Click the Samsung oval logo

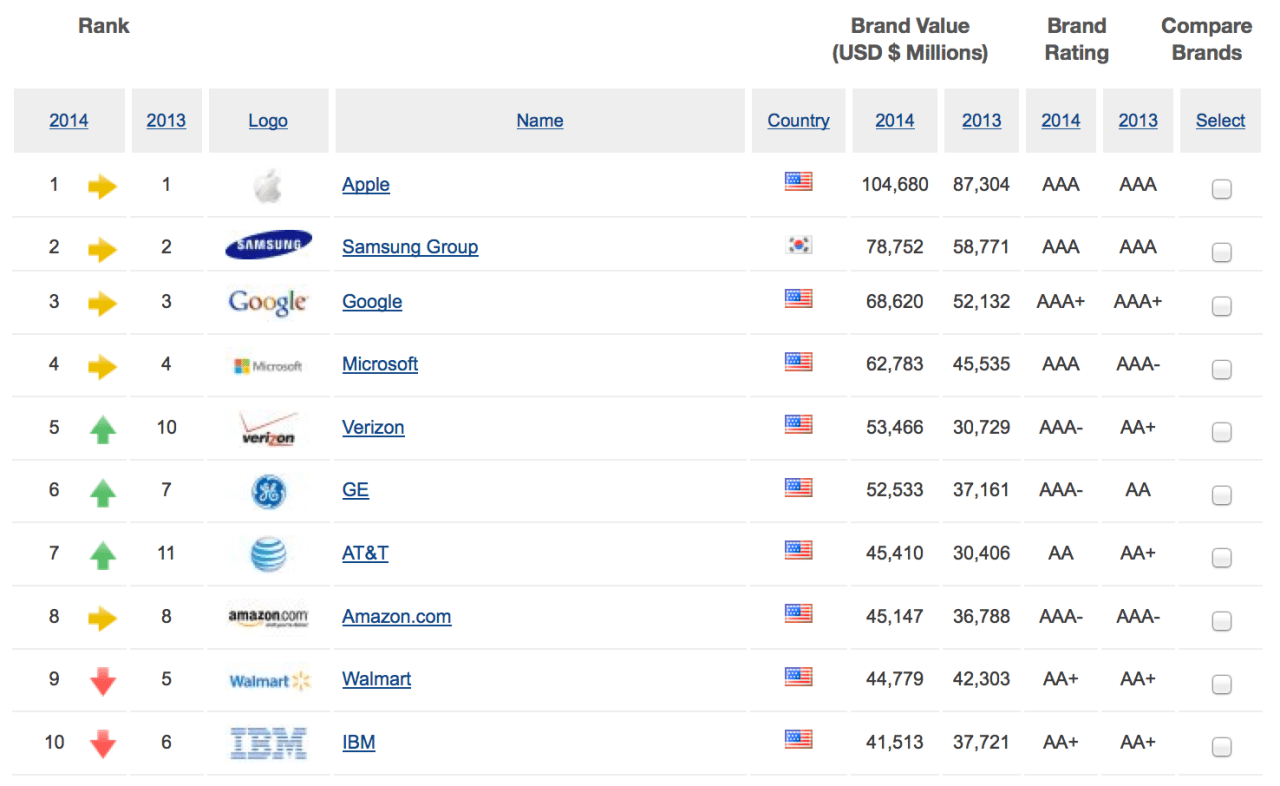click(x=268, y=245)
